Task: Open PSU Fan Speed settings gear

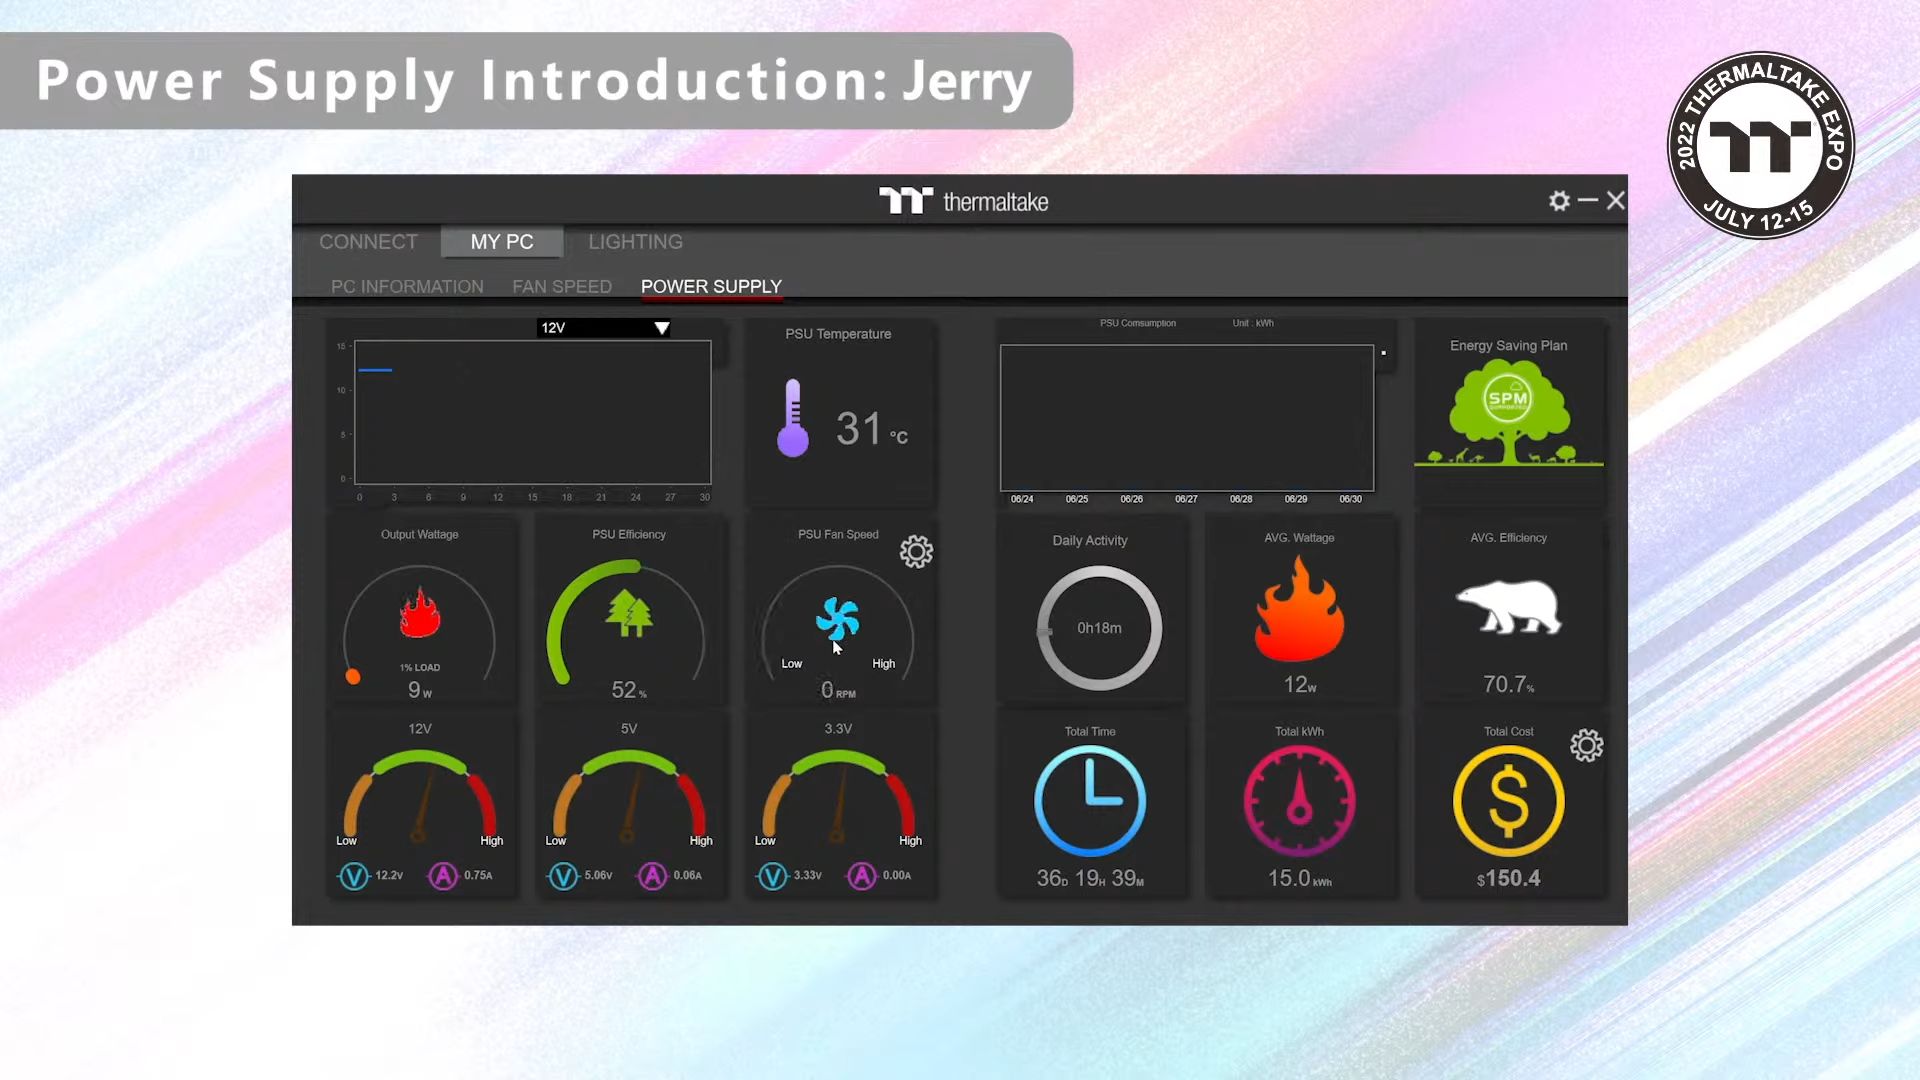Action: pyautogui.click(x=916, y=552)
